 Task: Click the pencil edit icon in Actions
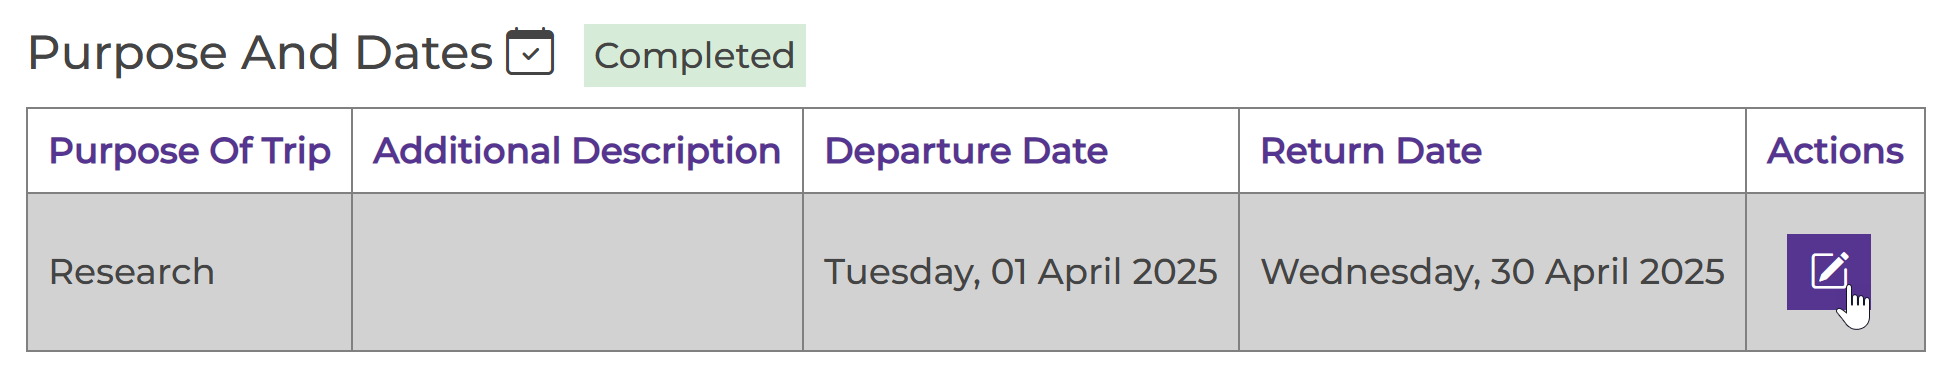coord(1828,271)
